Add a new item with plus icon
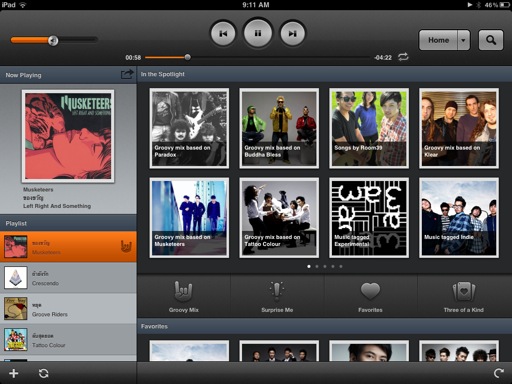Image resolution: width=512 pixels, height=384 pixels. pyautogui.click(x=14, y=373)
